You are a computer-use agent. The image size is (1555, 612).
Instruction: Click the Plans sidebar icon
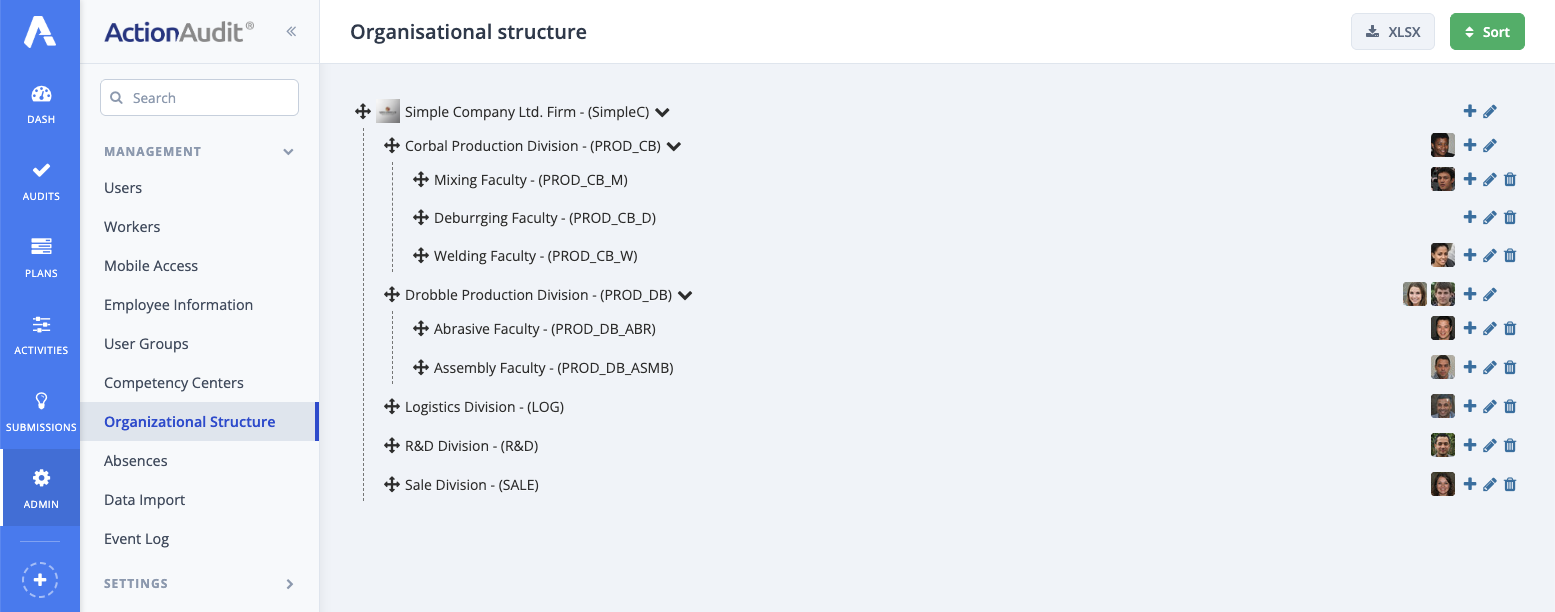coord(40,254)
